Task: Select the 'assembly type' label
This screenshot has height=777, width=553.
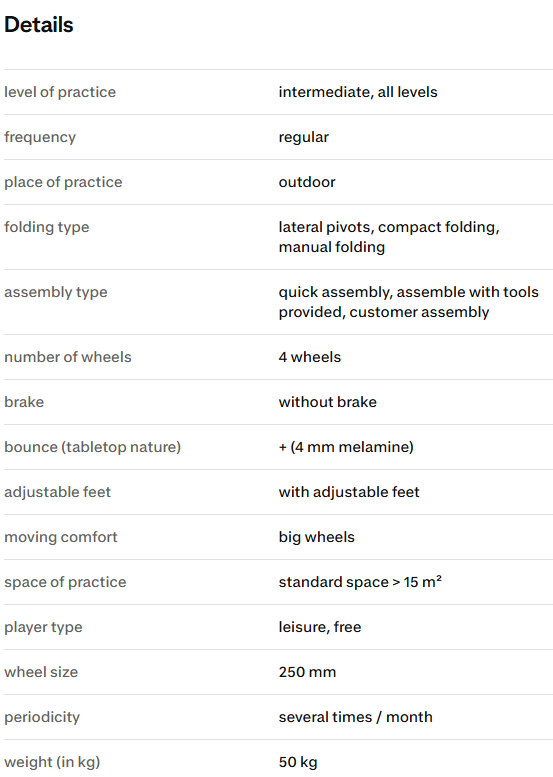Action: pyautogui.click(x=55, y=292)
